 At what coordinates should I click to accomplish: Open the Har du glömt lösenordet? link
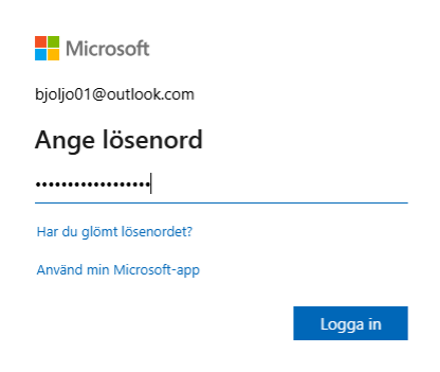[115, 232]
